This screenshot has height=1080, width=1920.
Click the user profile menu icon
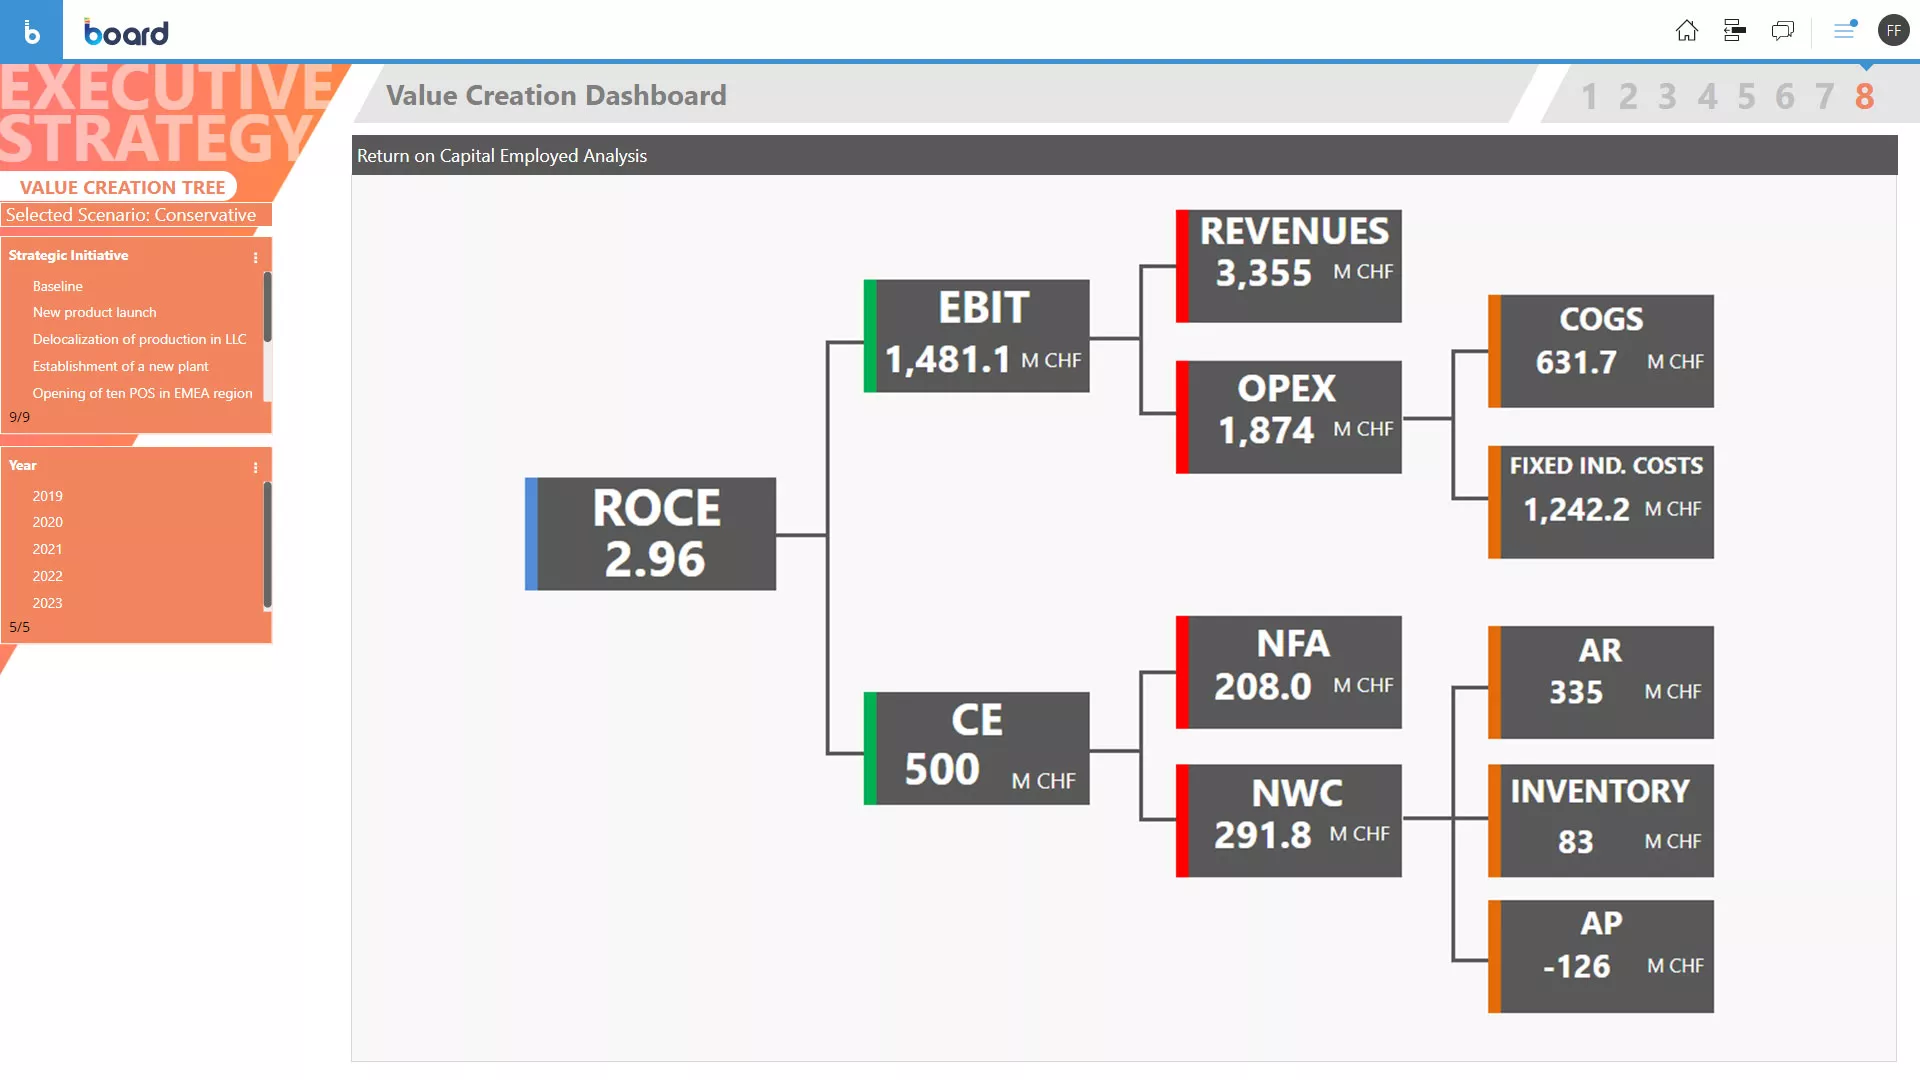pos(1891,29)
